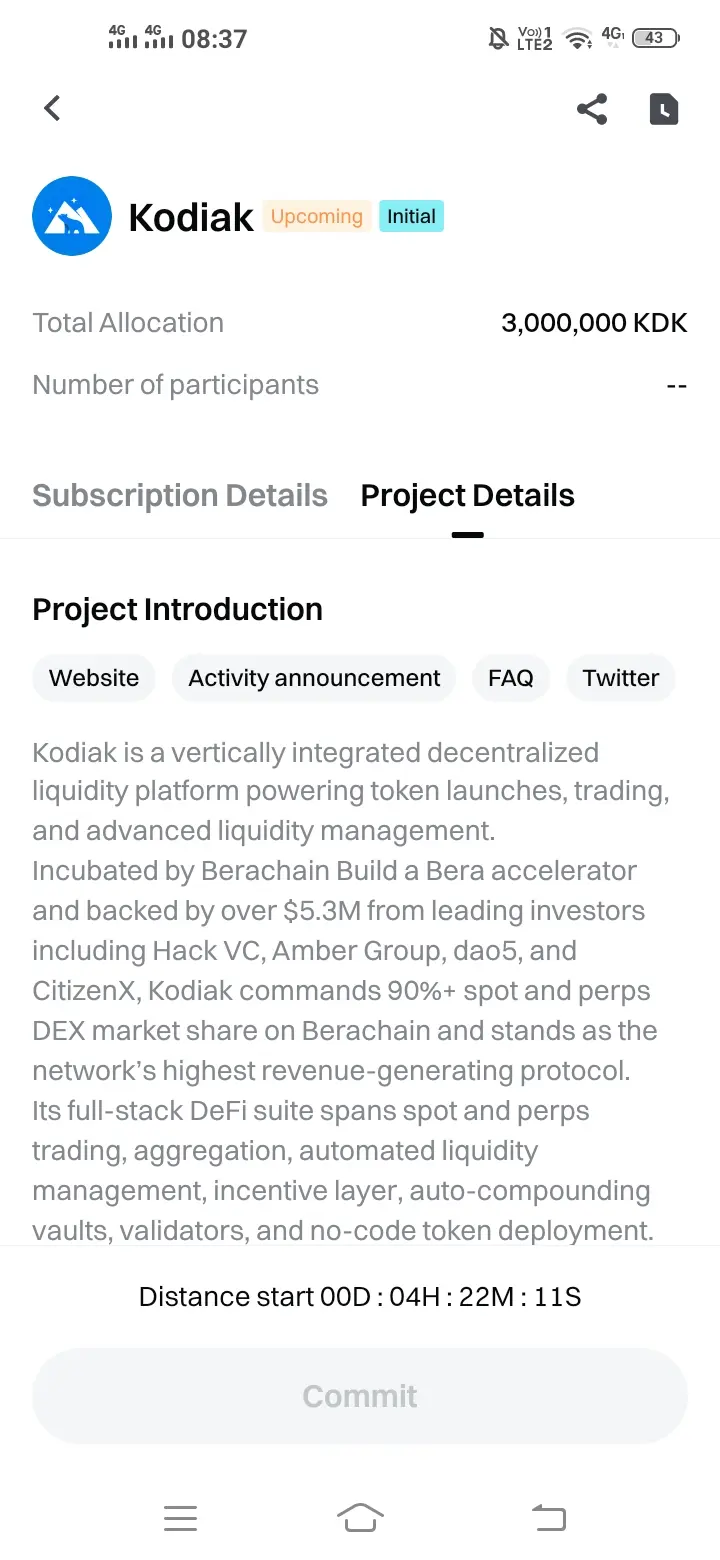Visit the Kodiak Twitter page
720x1560 pixels.
(x=620, y=678)
